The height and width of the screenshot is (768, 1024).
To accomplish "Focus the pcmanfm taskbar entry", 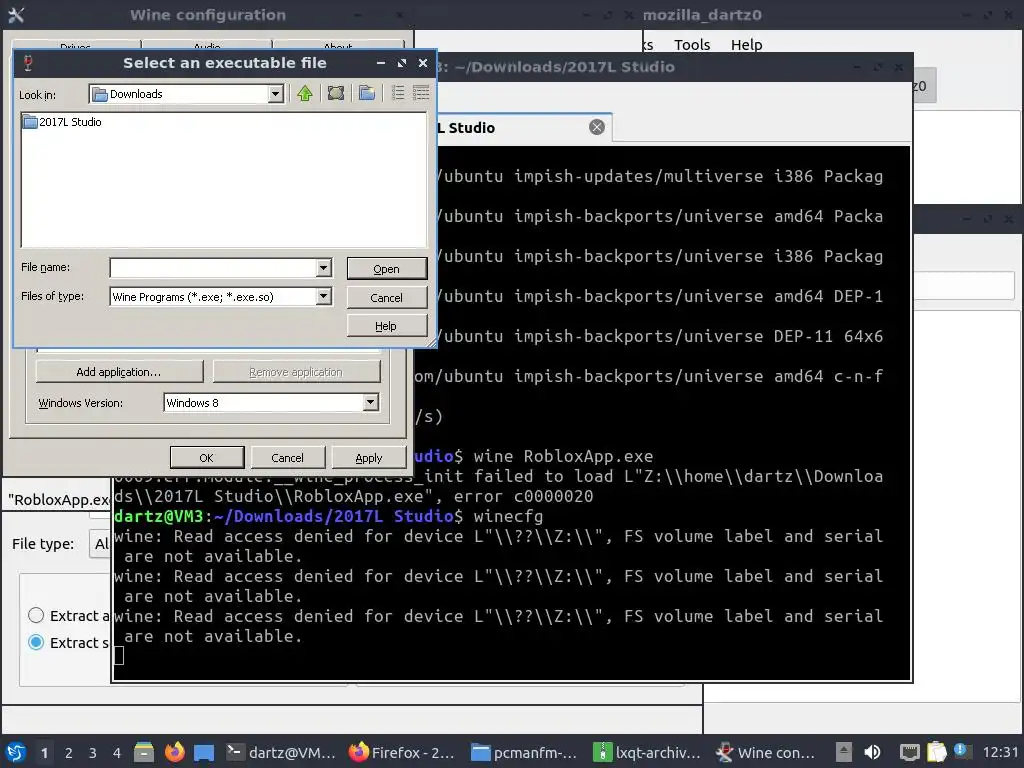I will pos(524,752).
